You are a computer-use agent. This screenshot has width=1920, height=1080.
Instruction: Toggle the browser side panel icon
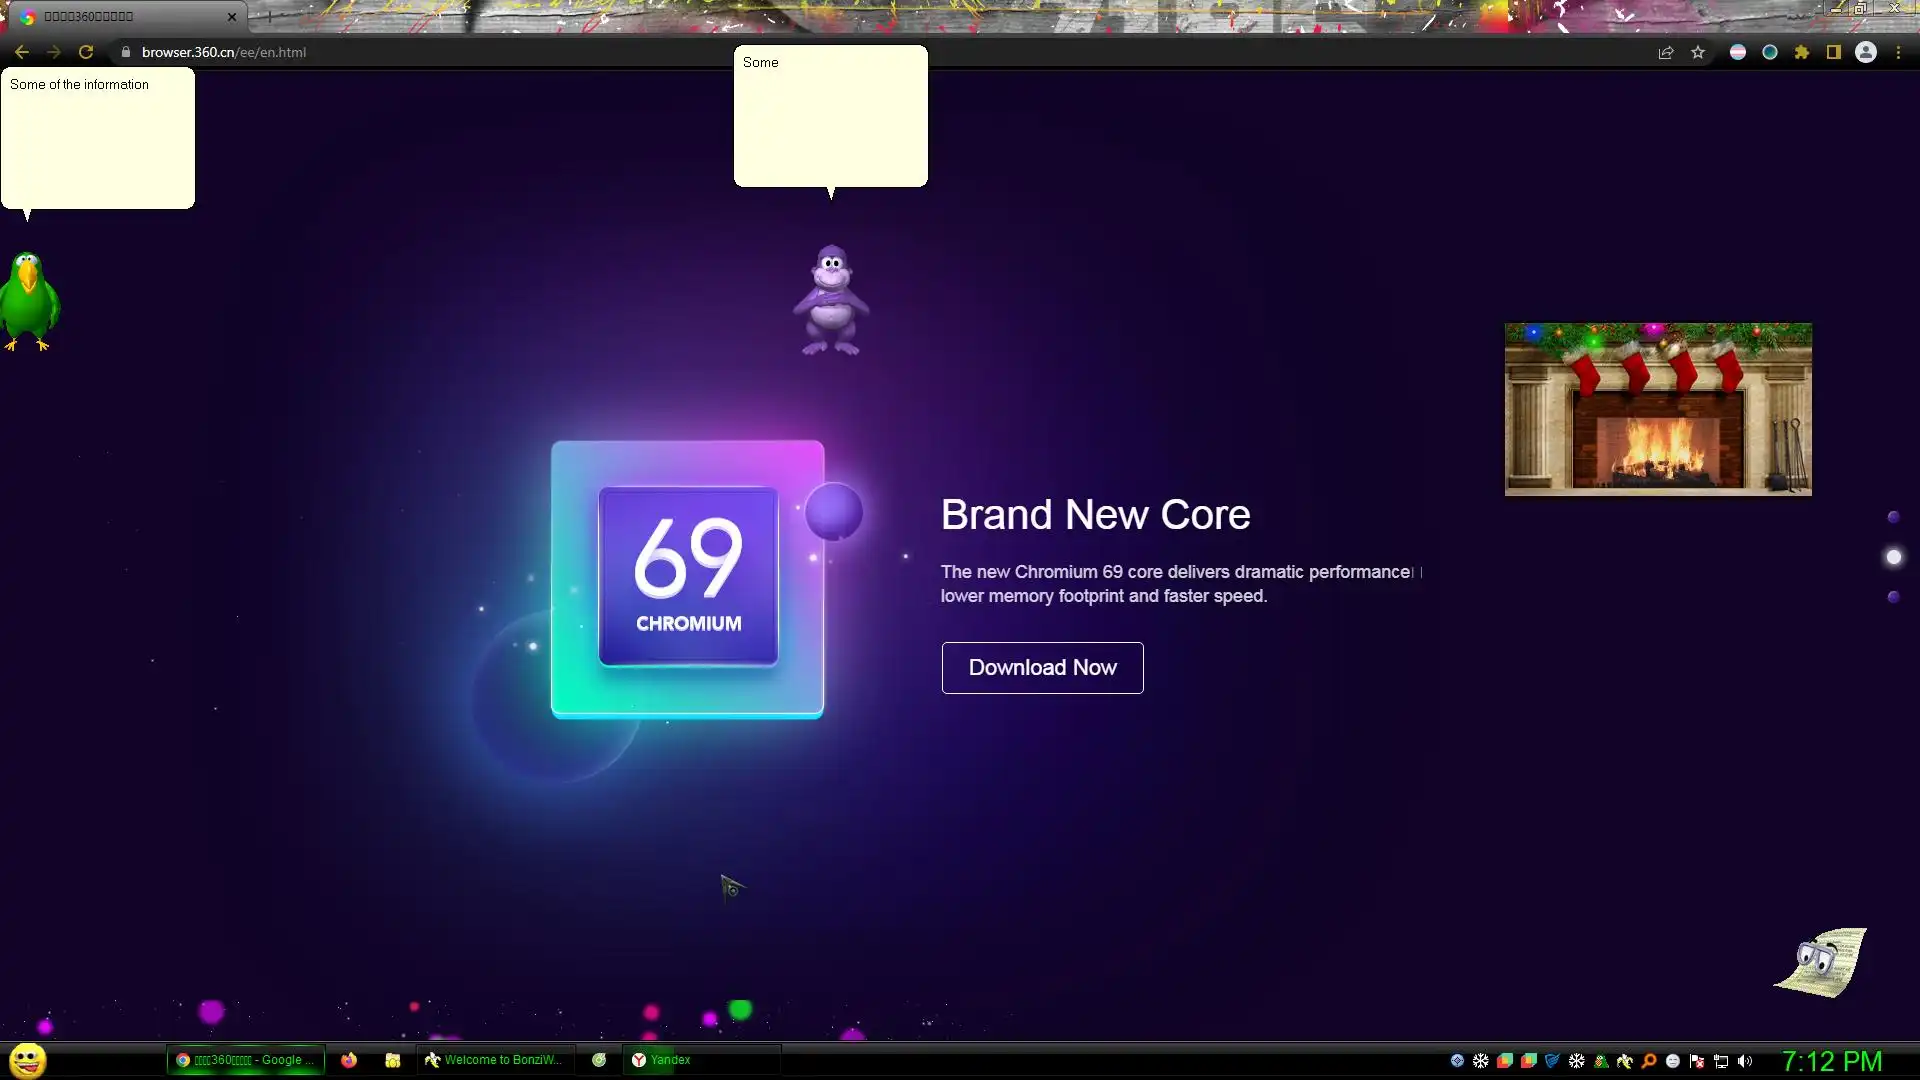point(1834,52)
